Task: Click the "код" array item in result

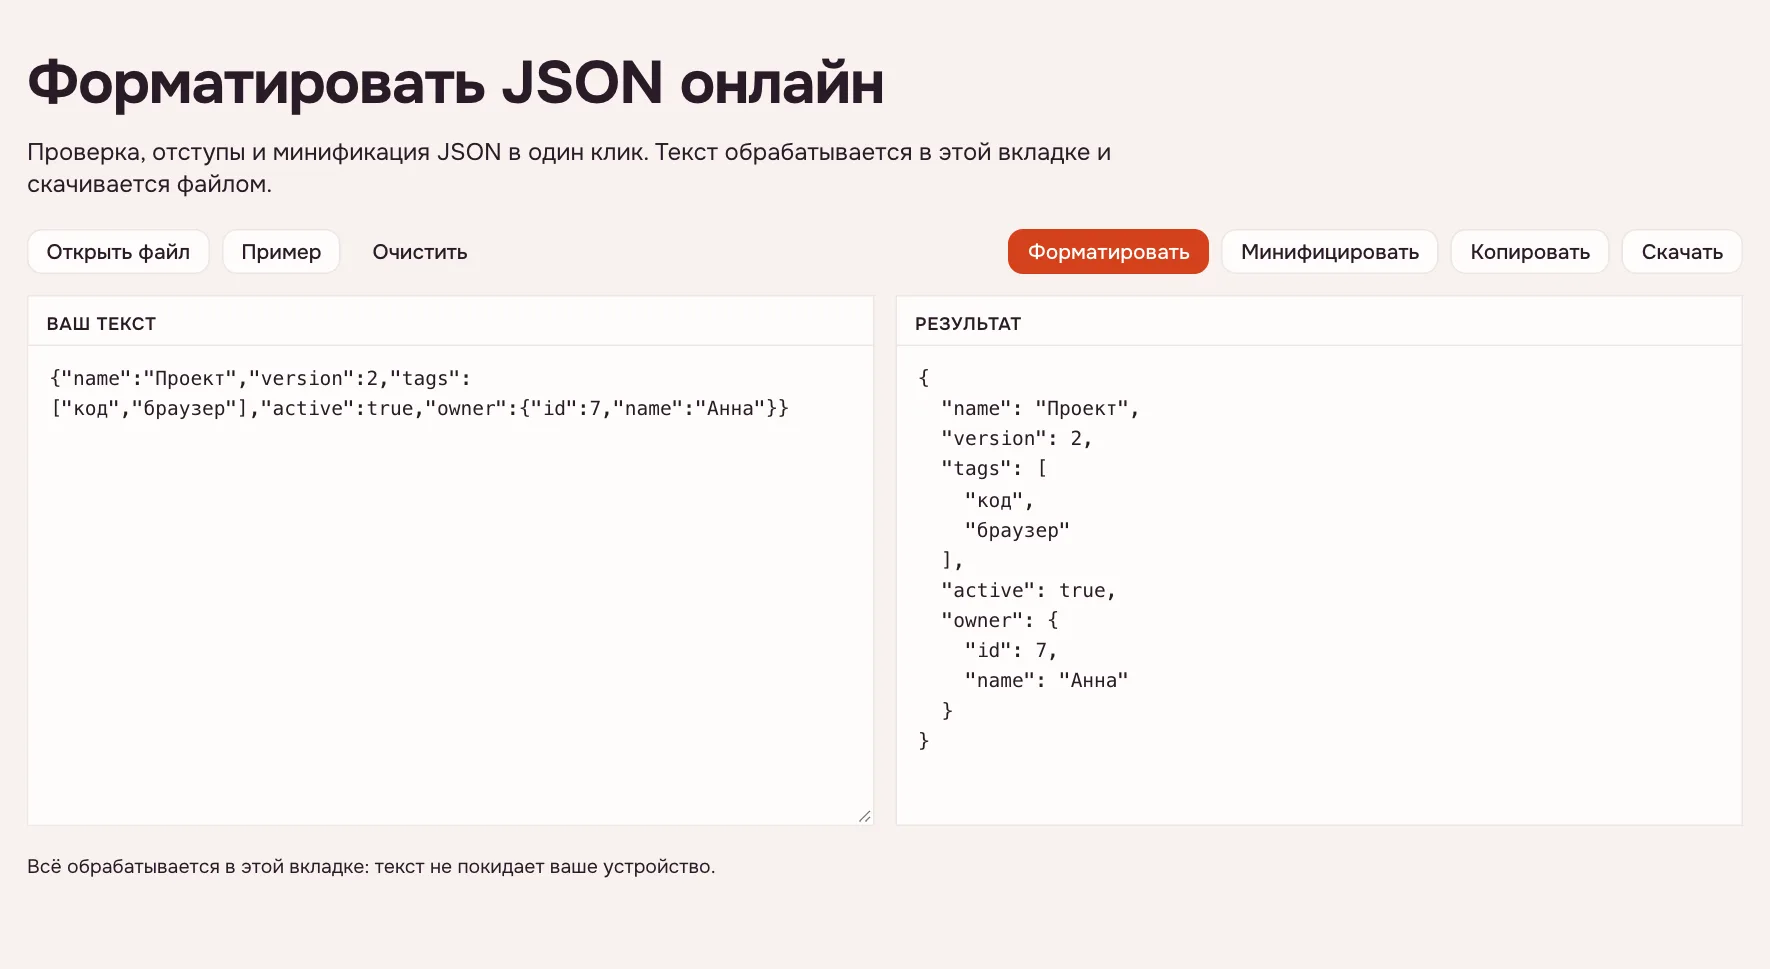Action: [x=999, y=500]
